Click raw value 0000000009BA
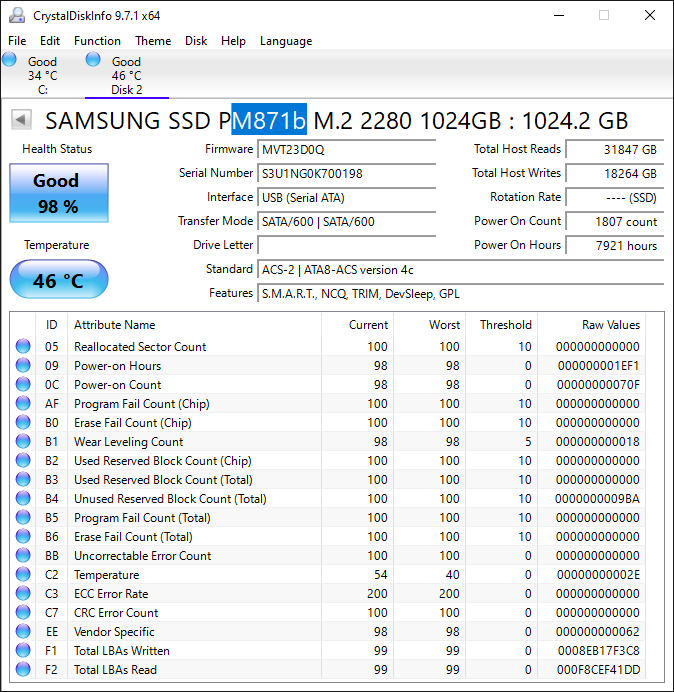This screenshot has width=674, height=692. point(597,499)
